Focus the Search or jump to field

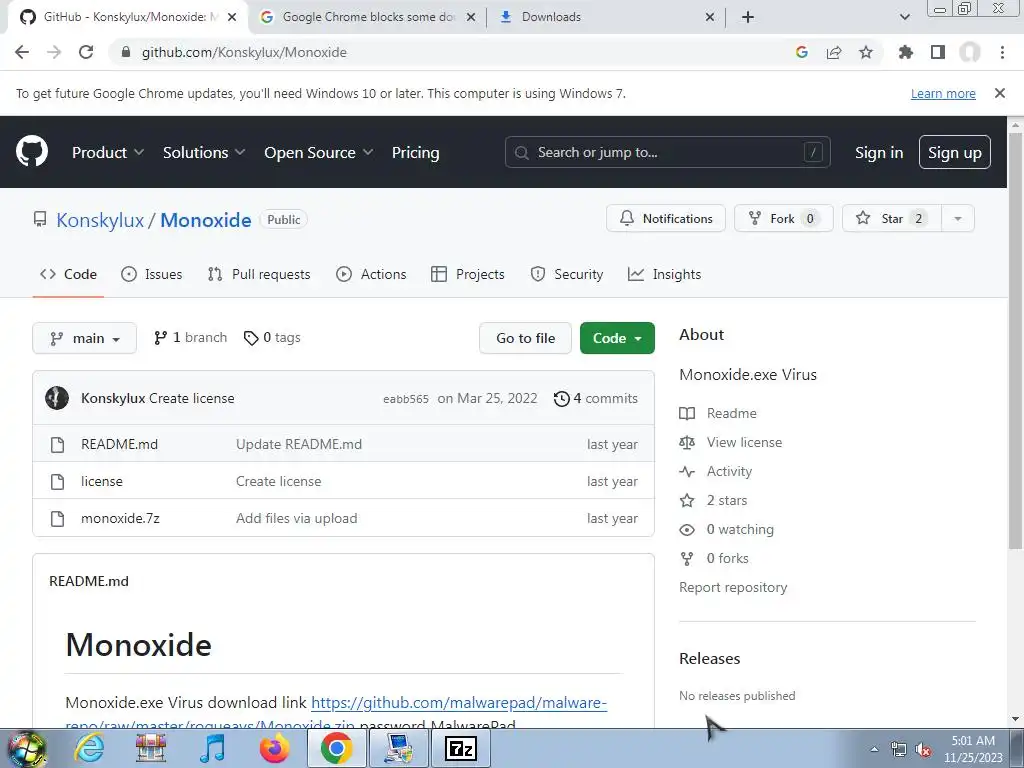pos(667,152)
